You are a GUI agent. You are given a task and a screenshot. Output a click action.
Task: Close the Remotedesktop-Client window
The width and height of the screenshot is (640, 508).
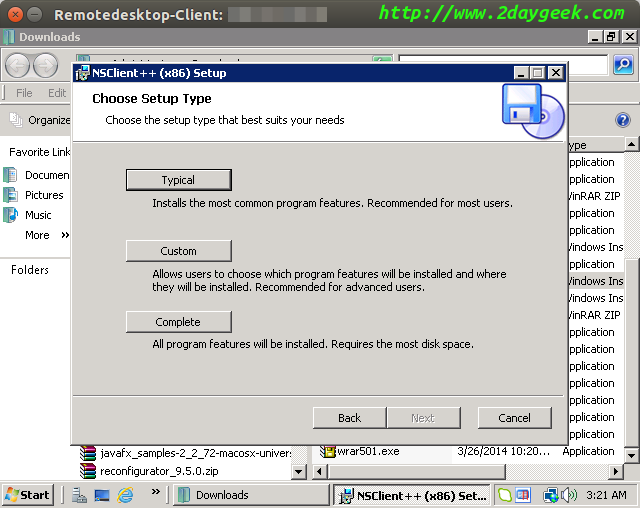coord(16,15)
